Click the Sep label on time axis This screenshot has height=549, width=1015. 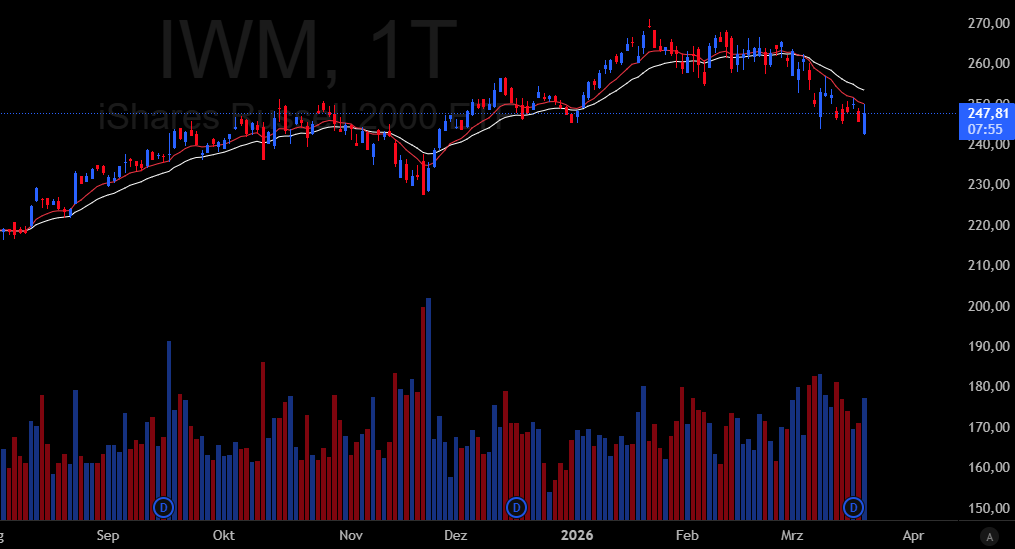pyautogui.click(x=107, y=536)
